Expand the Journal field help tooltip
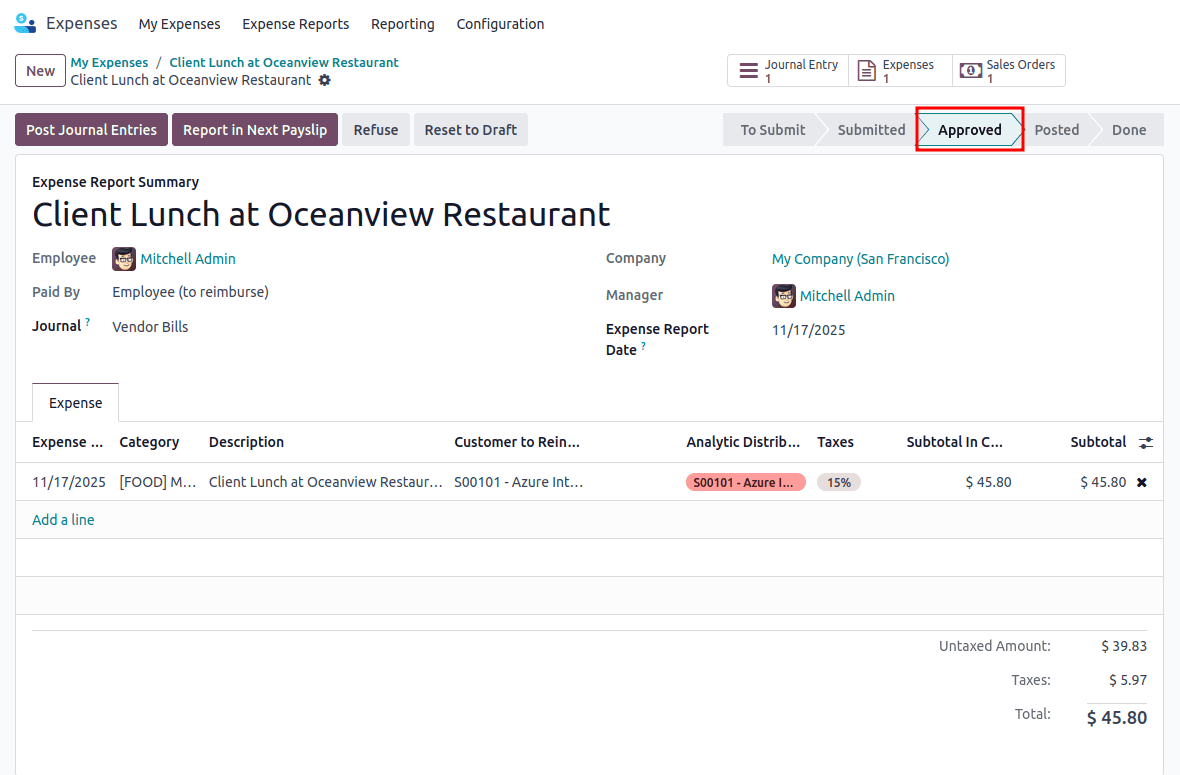The width and height of the screenshot is (1180, 775). 89,320
